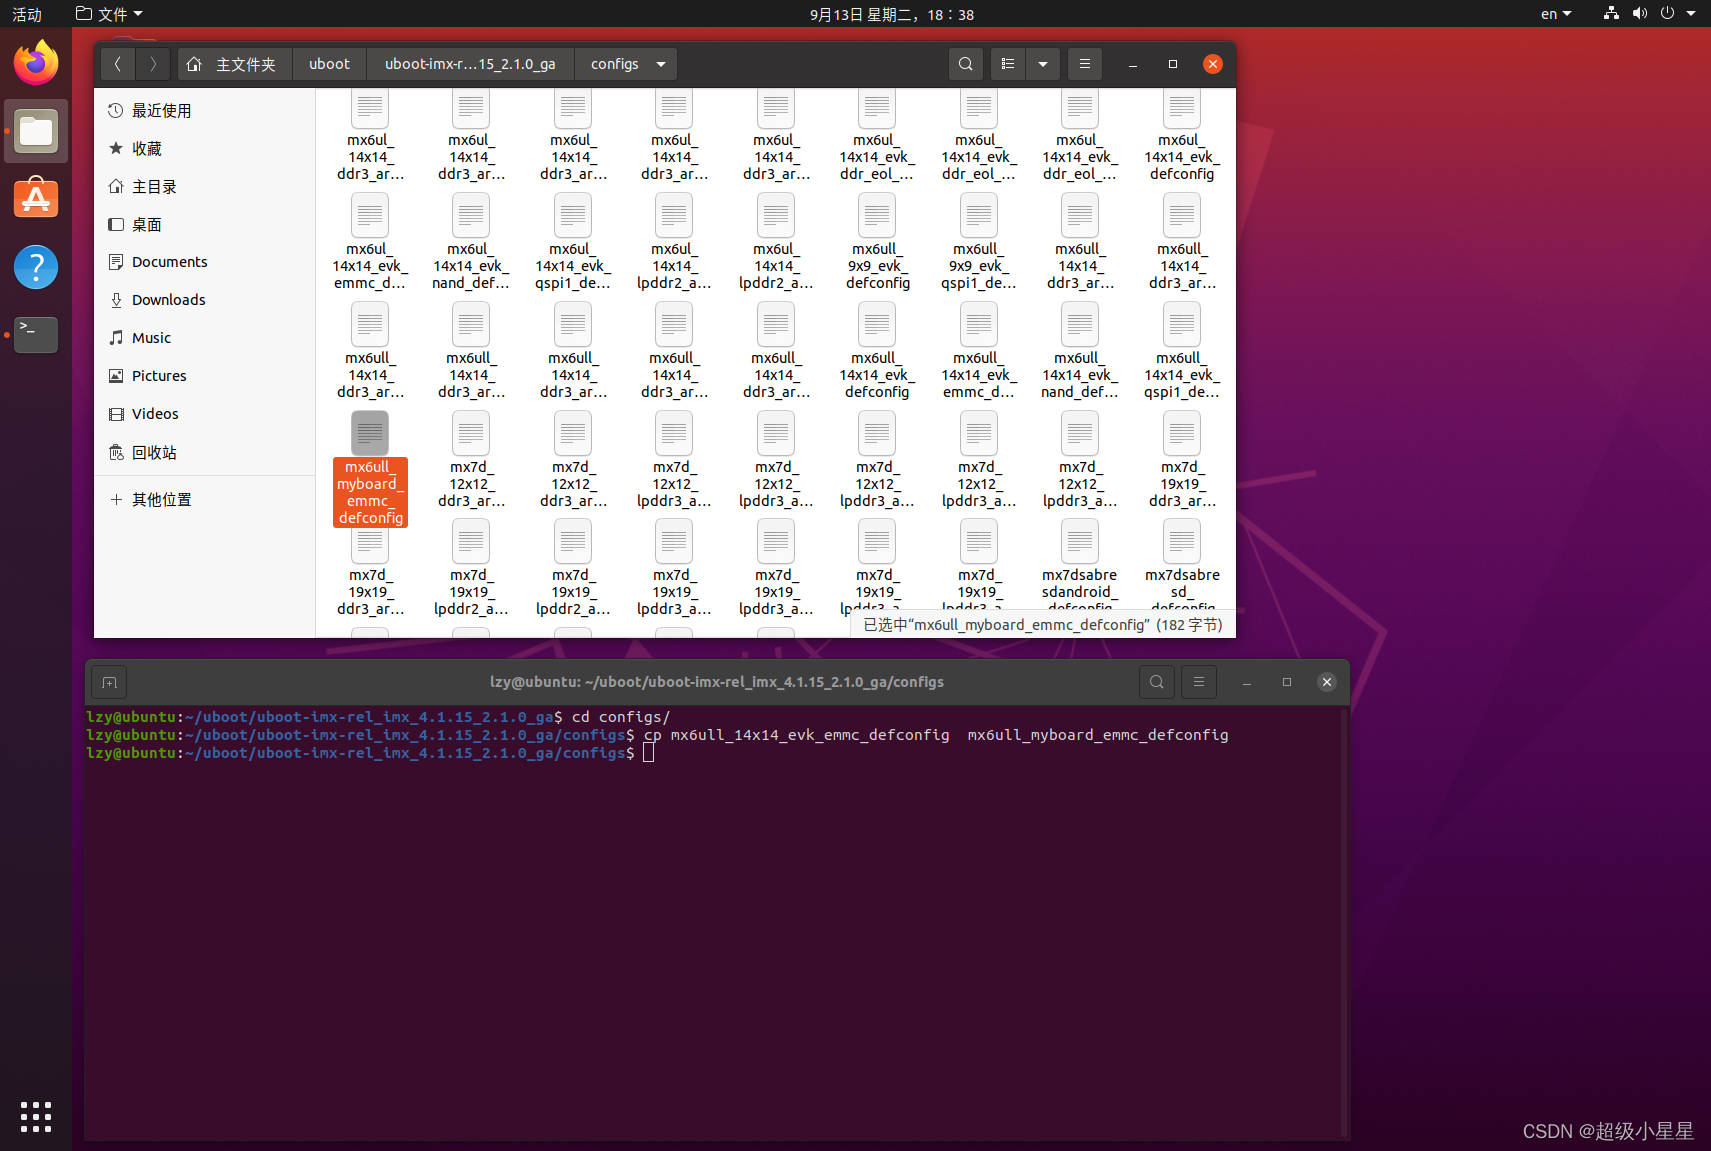The width and height of the screenshot is (1711, 1151).
Task: Toggle search in the terminal window
Action: (1156, 682)
